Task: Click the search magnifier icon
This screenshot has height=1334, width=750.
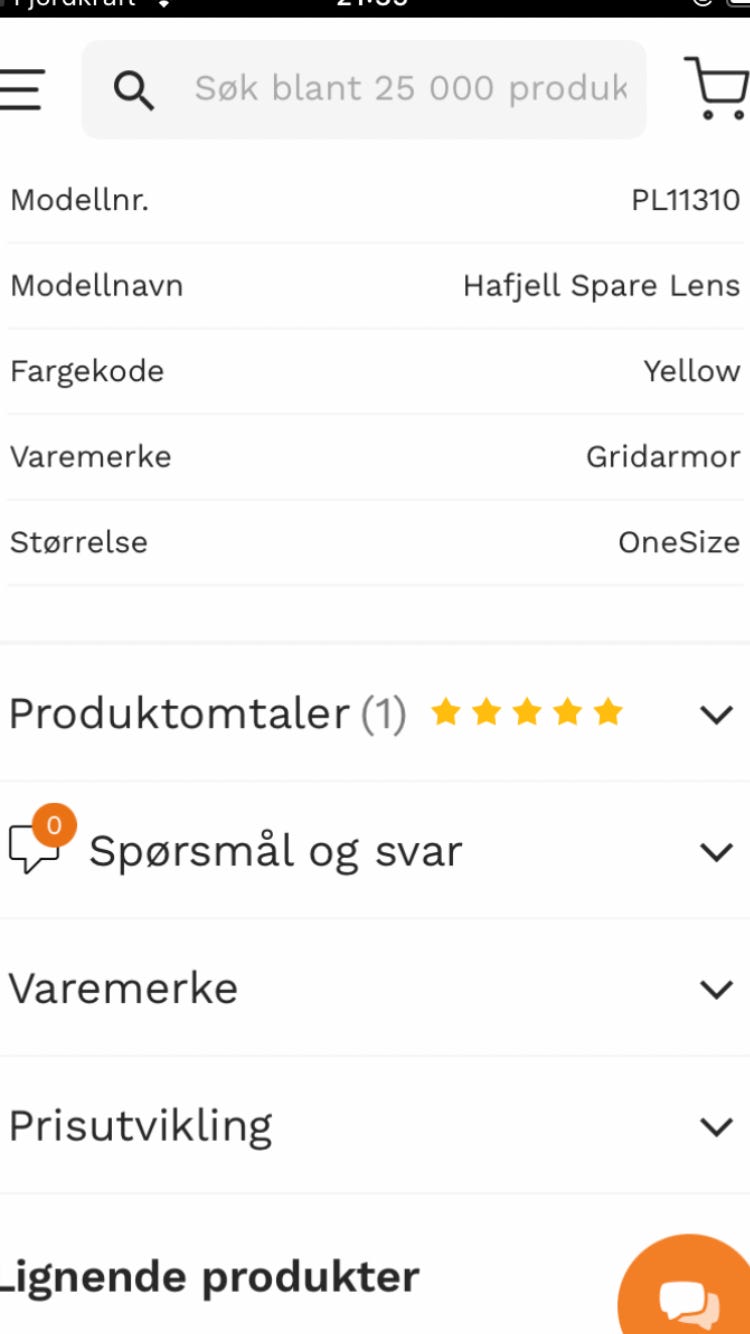Action: tap(133, 90)
